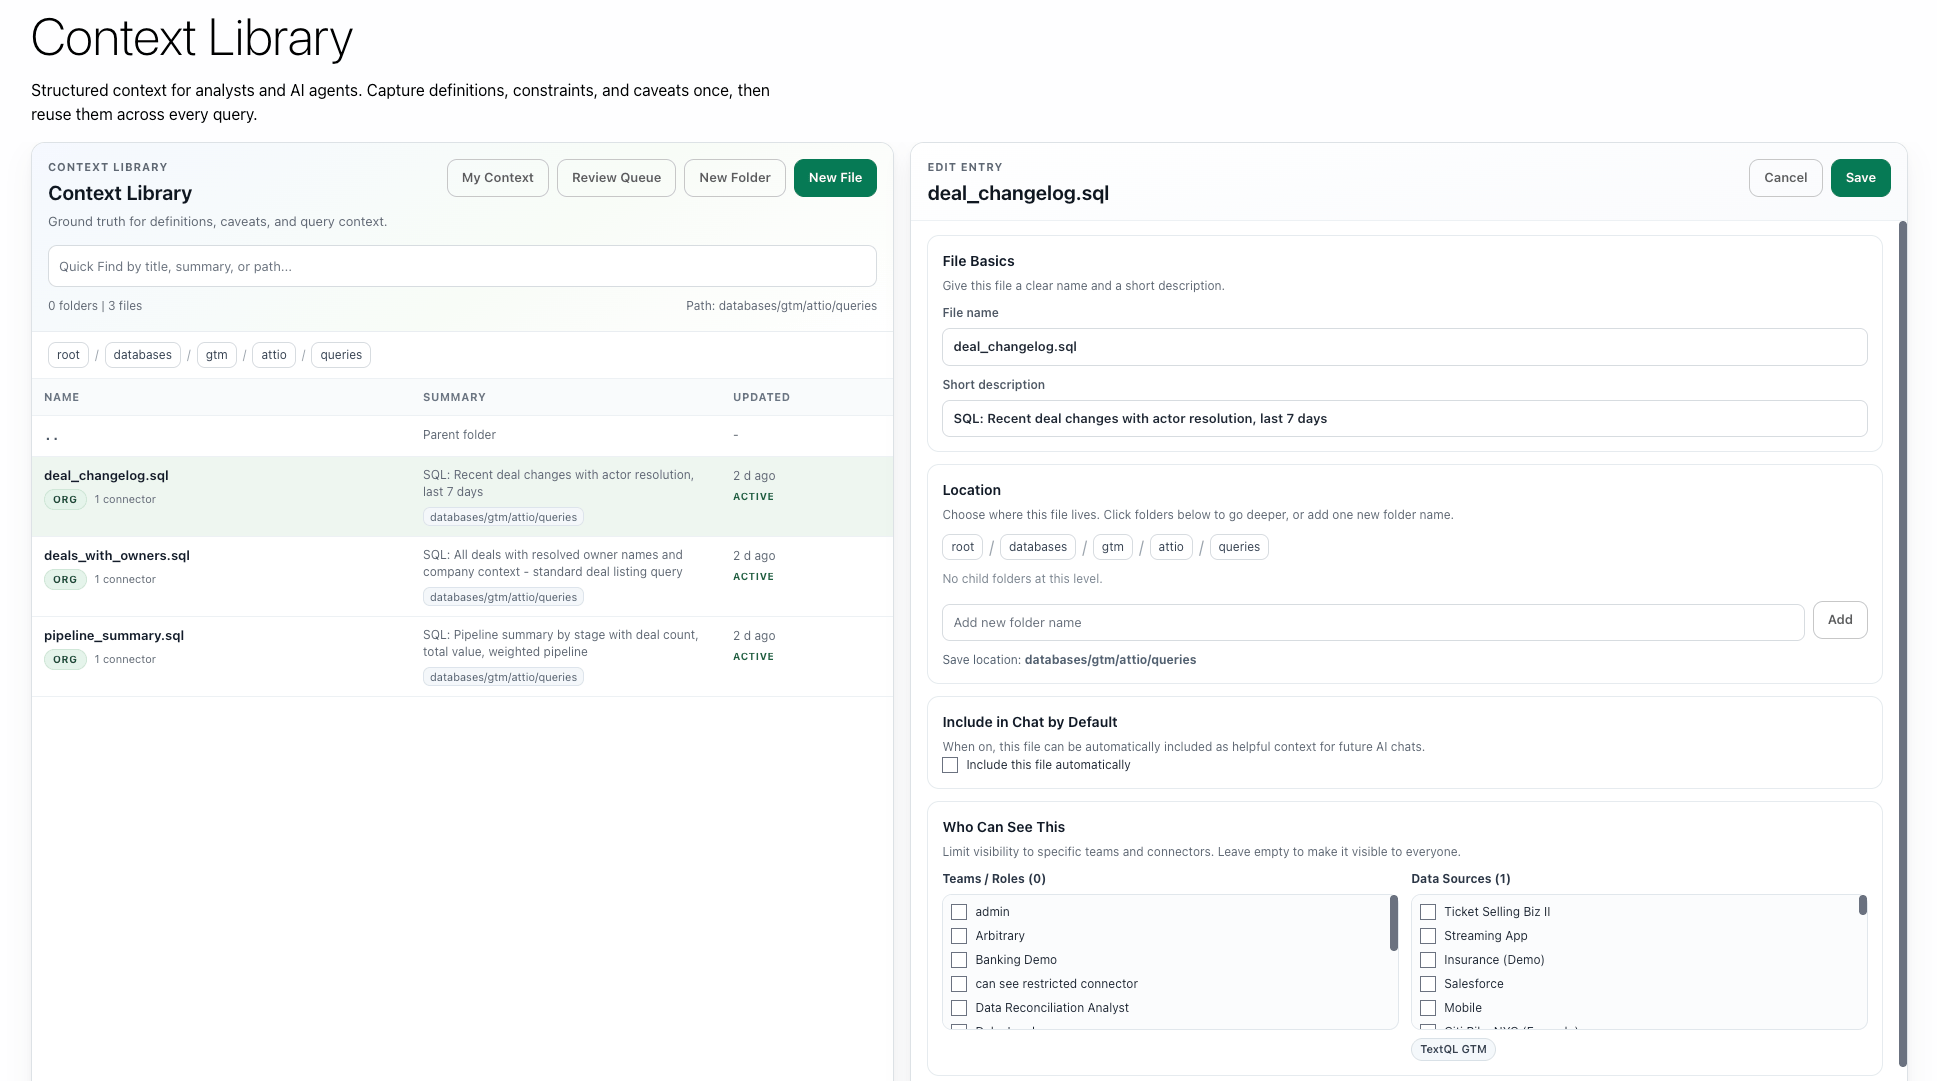Check the Mobile data source
This screenshot has width=1937, height=1081.
[1428, 1008]
